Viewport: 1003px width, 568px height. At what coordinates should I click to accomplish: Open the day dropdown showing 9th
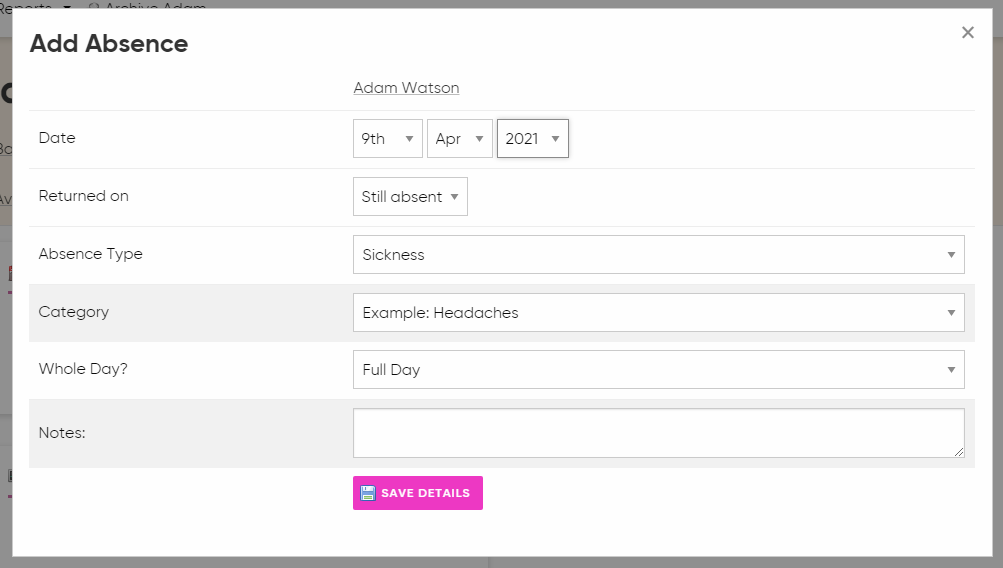pos(387,139)
